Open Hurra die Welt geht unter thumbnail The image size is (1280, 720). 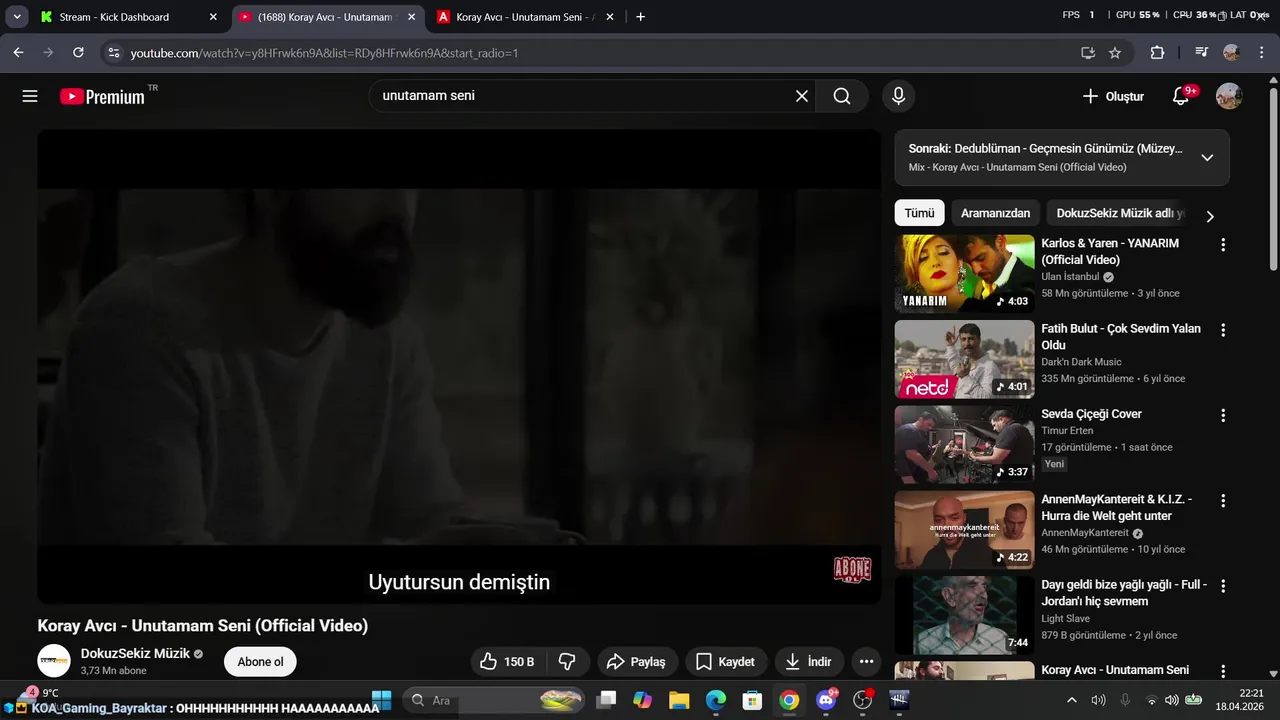point(964,530)
